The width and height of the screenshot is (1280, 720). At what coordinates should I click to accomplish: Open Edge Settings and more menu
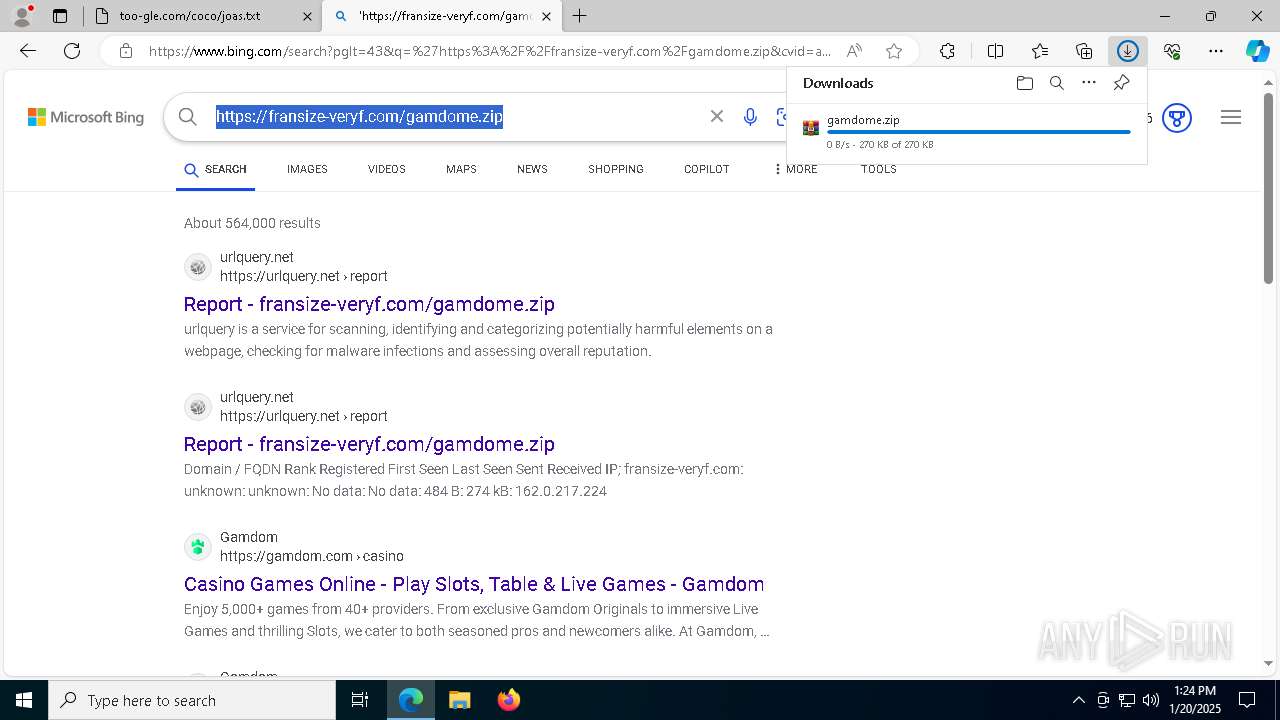pos(1216,51)
